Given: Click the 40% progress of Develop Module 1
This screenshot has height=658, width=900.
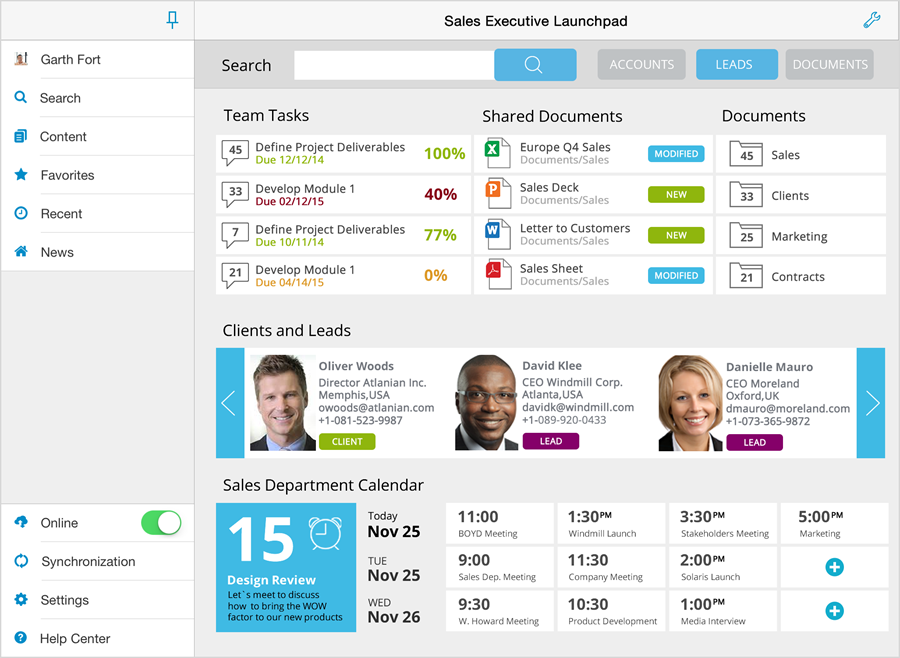Looking at the screenshot, I should [440, 195].
